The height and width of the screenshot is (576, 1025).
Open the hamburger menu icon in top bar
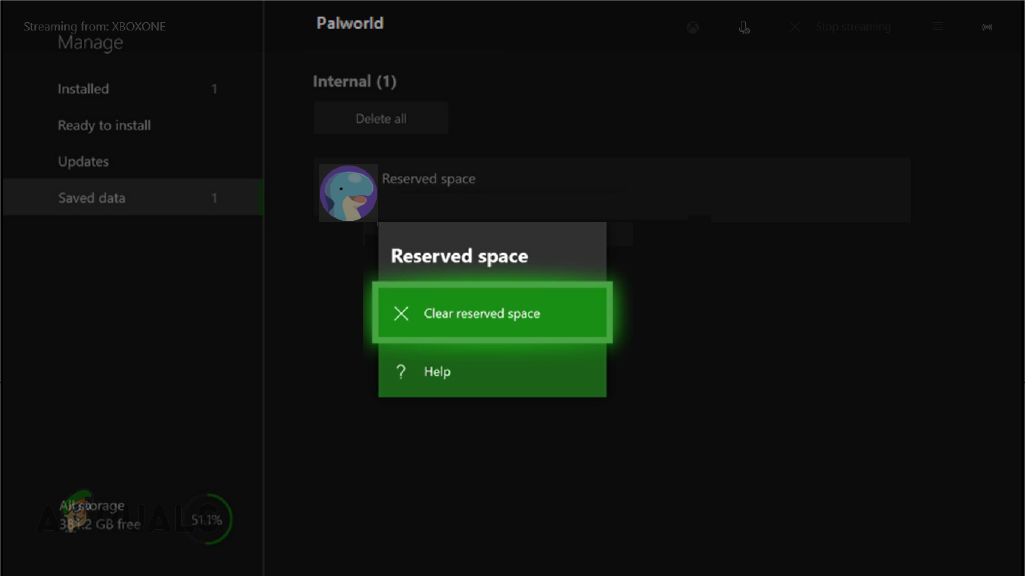coord(938,26)
